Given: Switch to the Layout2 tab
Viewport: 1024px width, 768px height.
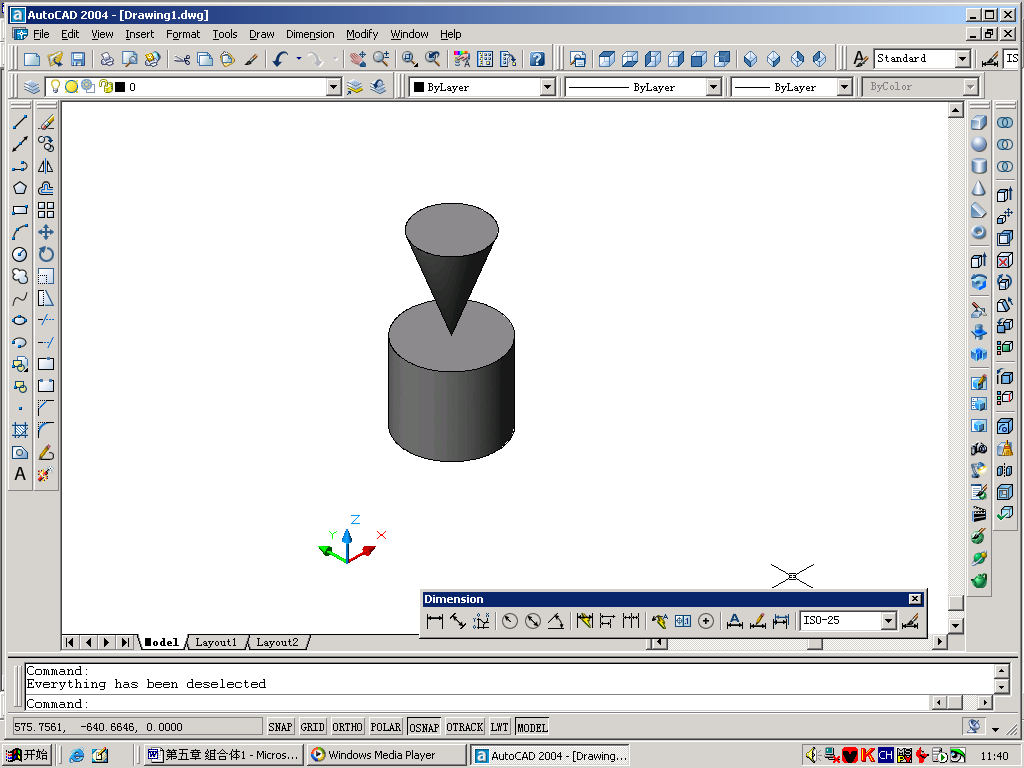Looking at the screenshot, I should (x=277, y=643).
